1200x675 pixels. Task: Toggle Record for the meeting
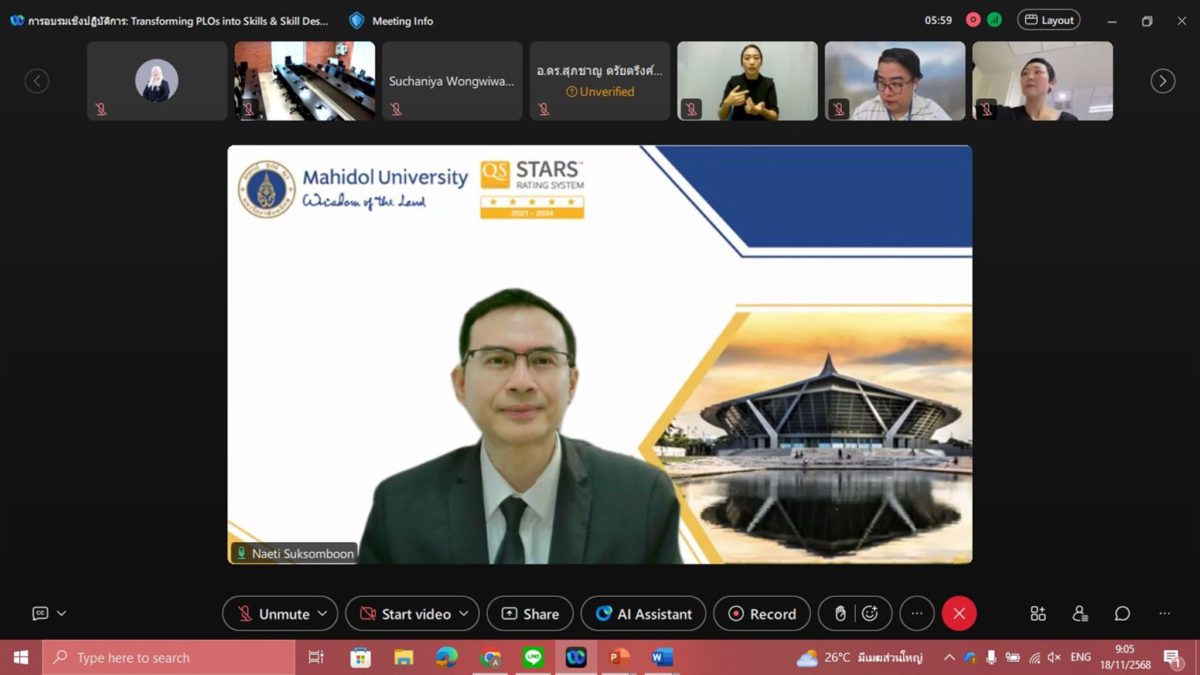[762, 614]
